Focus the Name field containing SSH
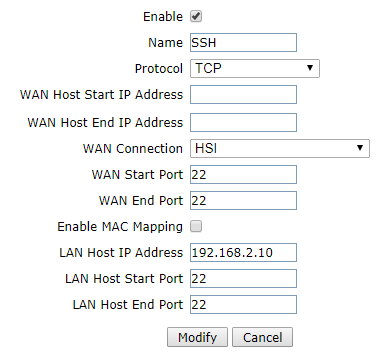The height and width of the screenshot is (361, 391). pos(243,42)
